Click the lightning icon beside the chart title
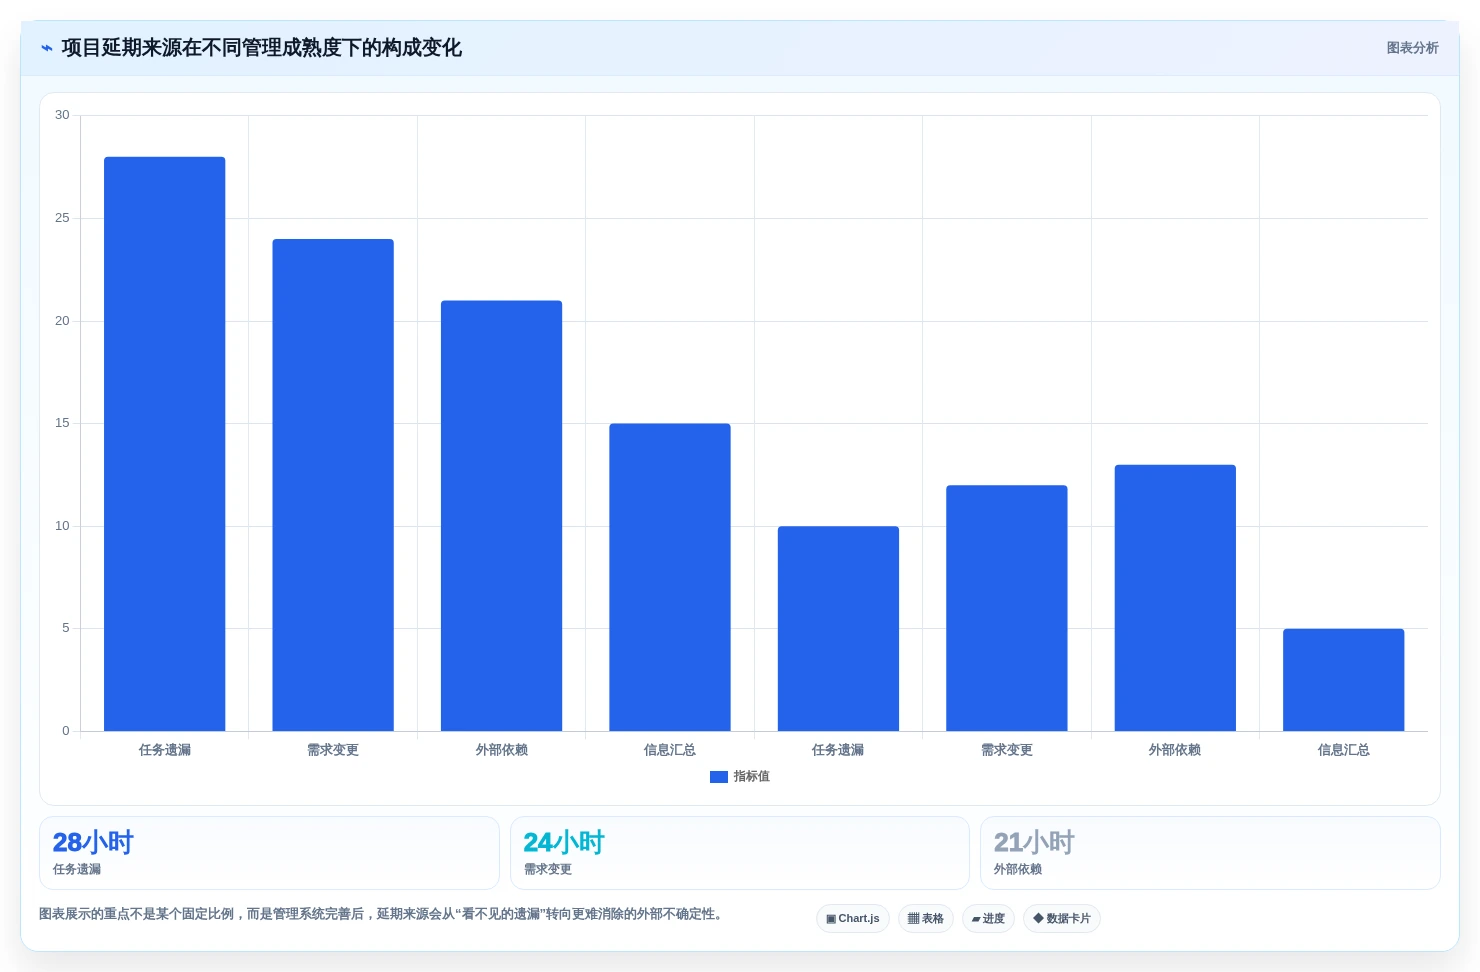 coord(47,48)
